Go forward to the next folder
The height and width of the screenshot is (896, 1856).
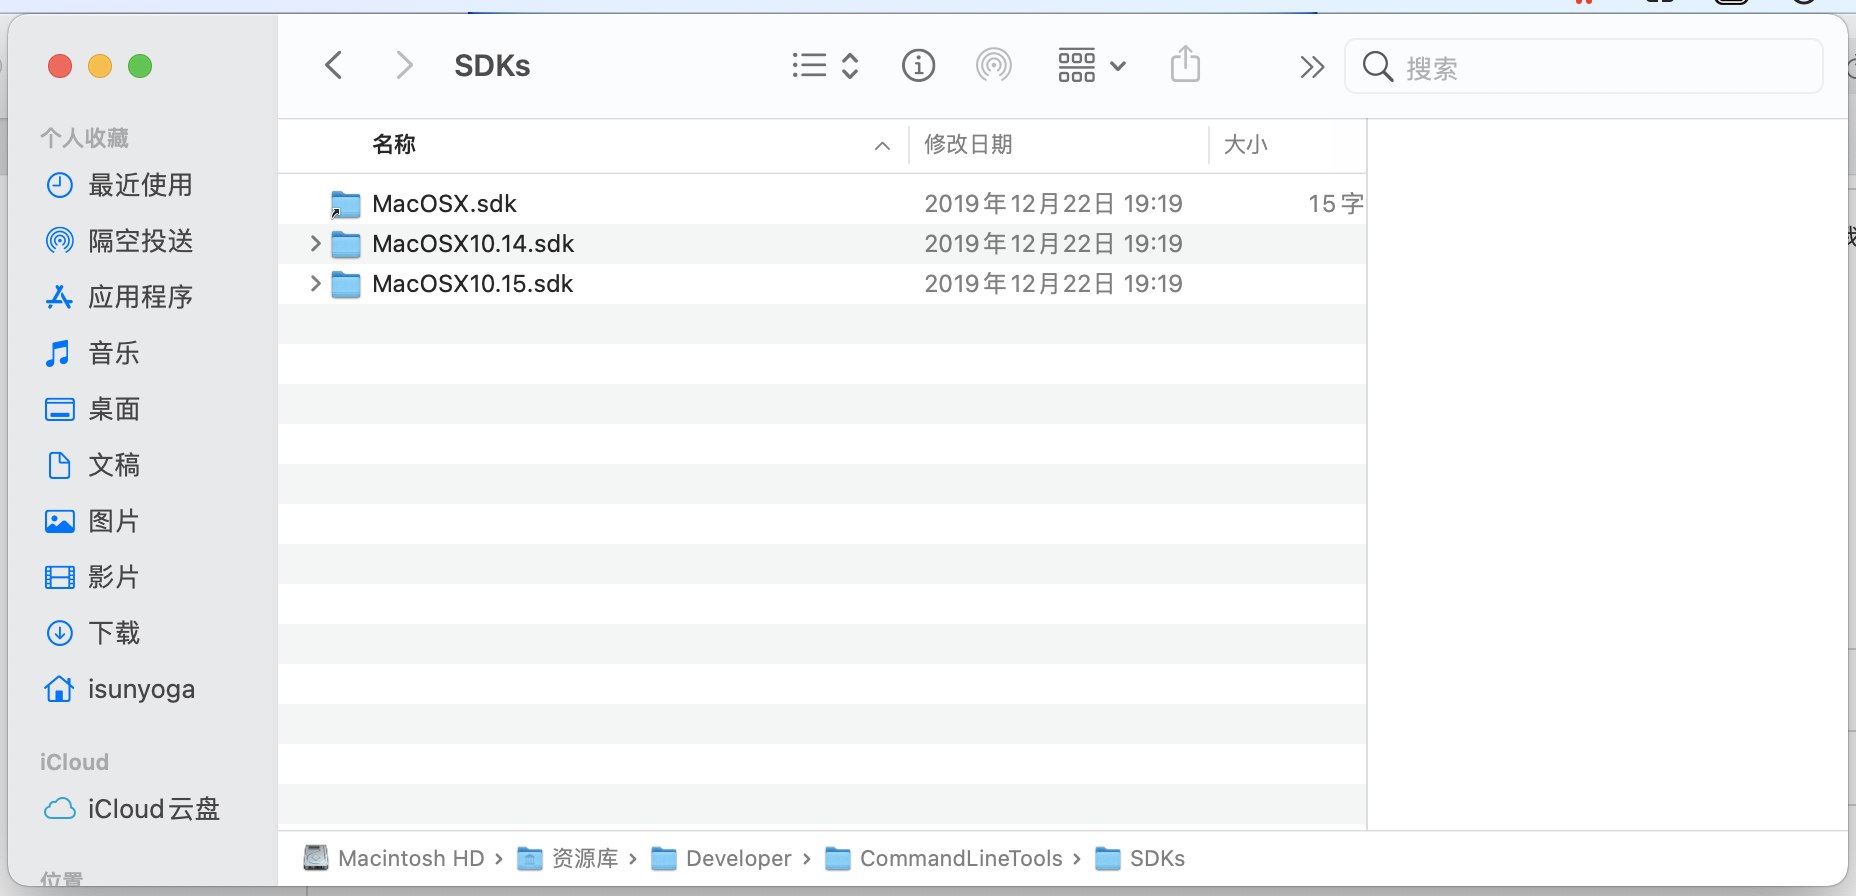pyautogui.click(x=404, y=66)
